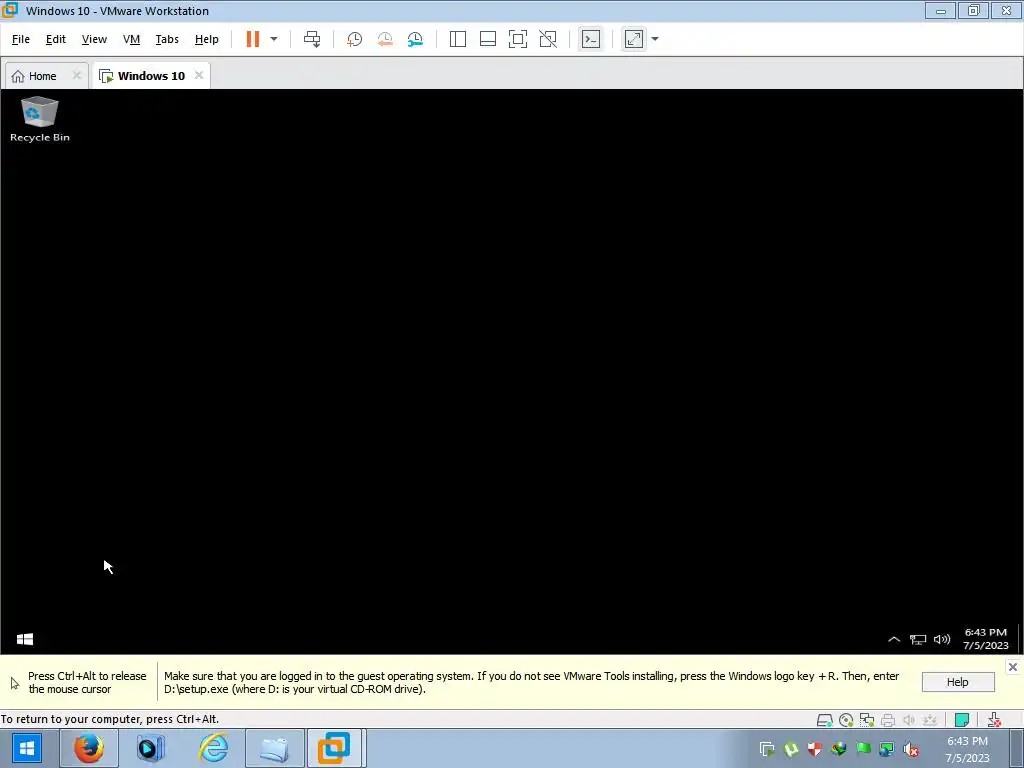Open the host Windows 7 Start button

[x=27, y=748]
